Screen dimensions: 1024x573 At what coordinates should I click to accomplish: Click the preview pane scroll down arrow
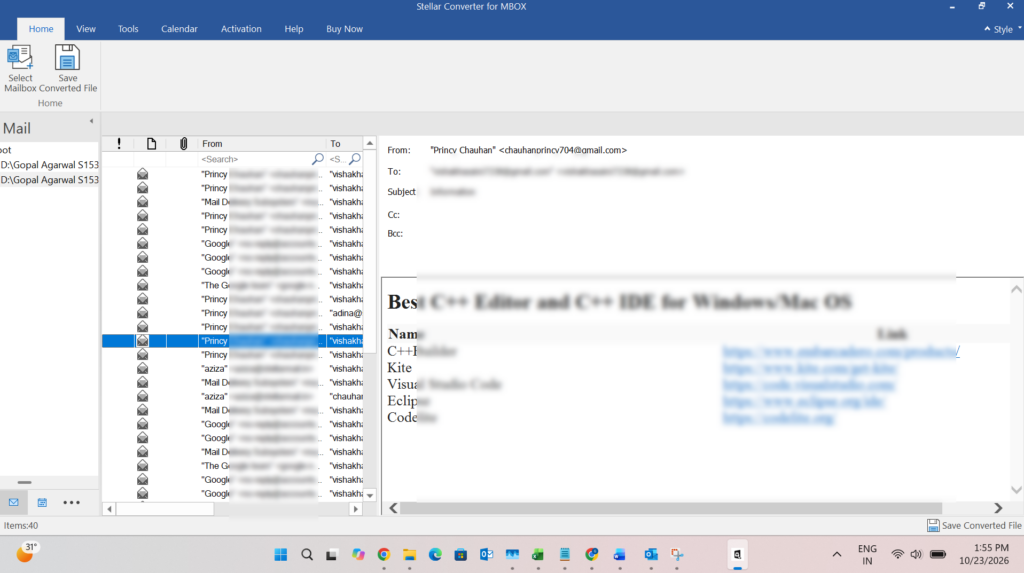point(1016,489)
